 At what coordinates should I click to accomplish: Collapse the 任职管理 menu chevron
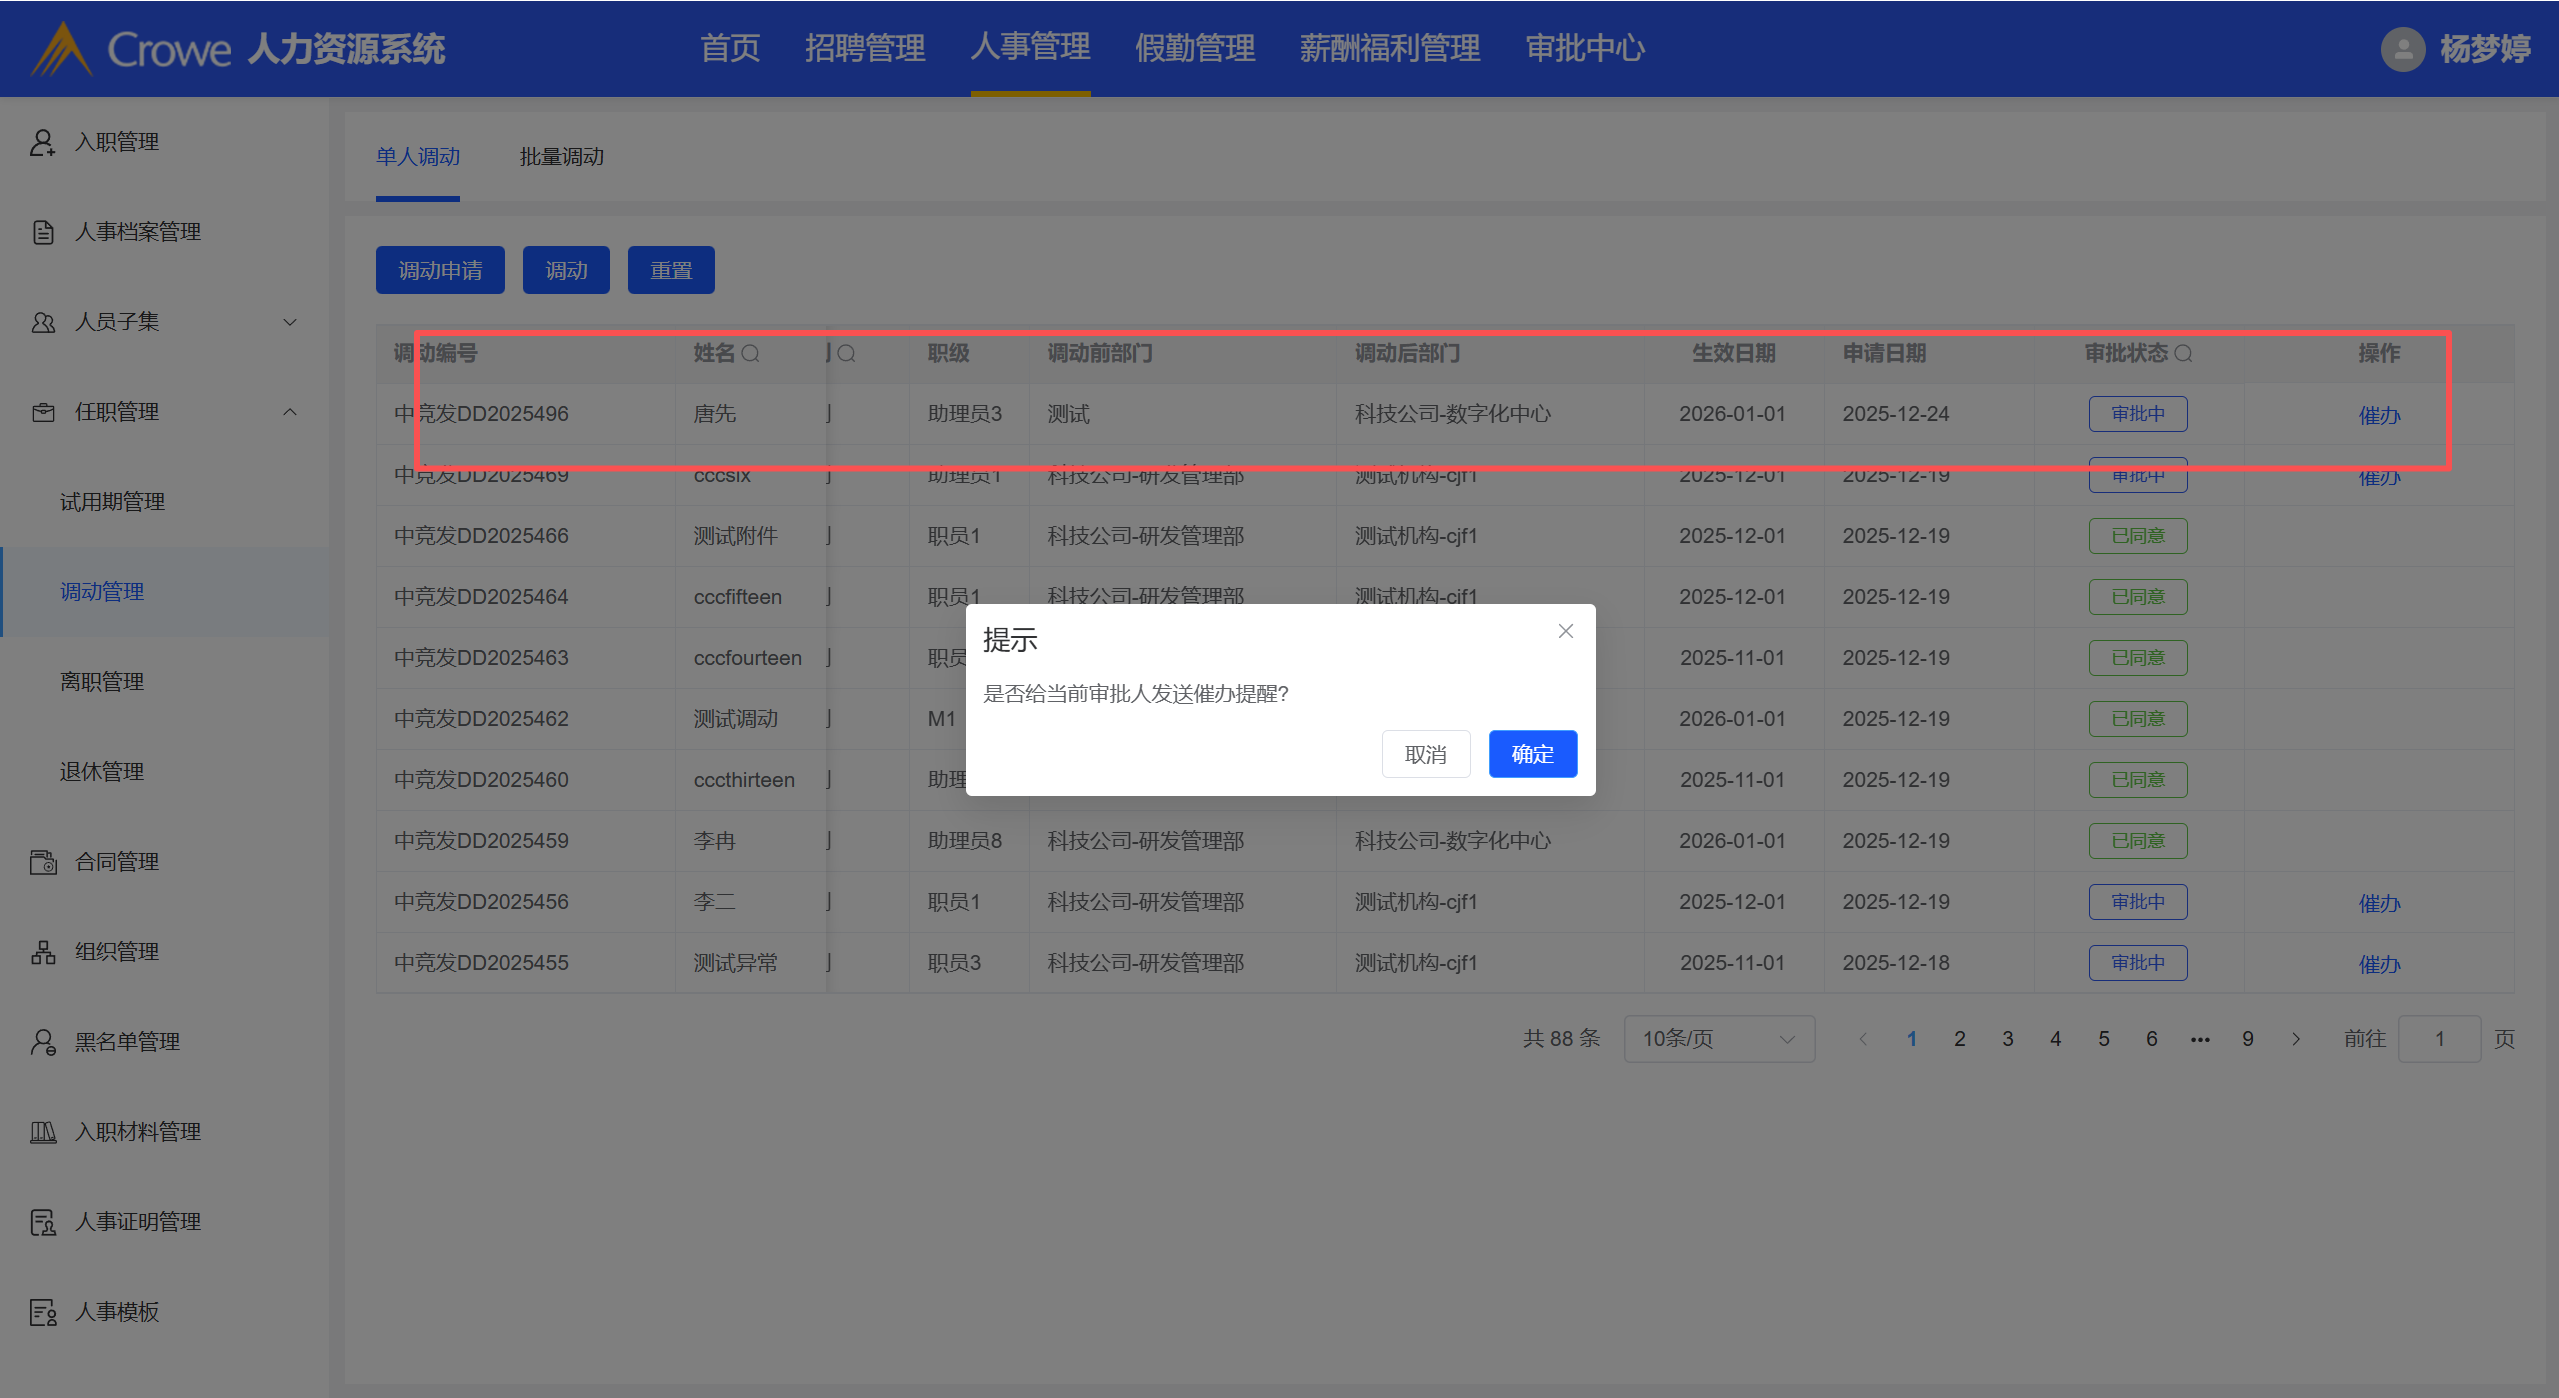(290, 412)
